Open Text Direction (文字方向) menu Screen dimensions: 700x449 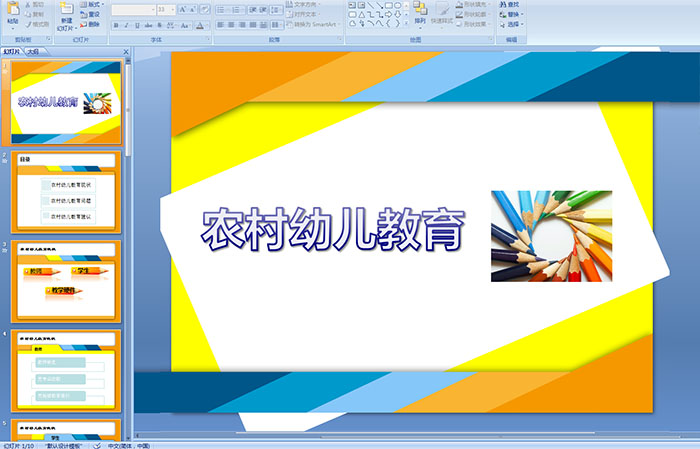[304, 4]
